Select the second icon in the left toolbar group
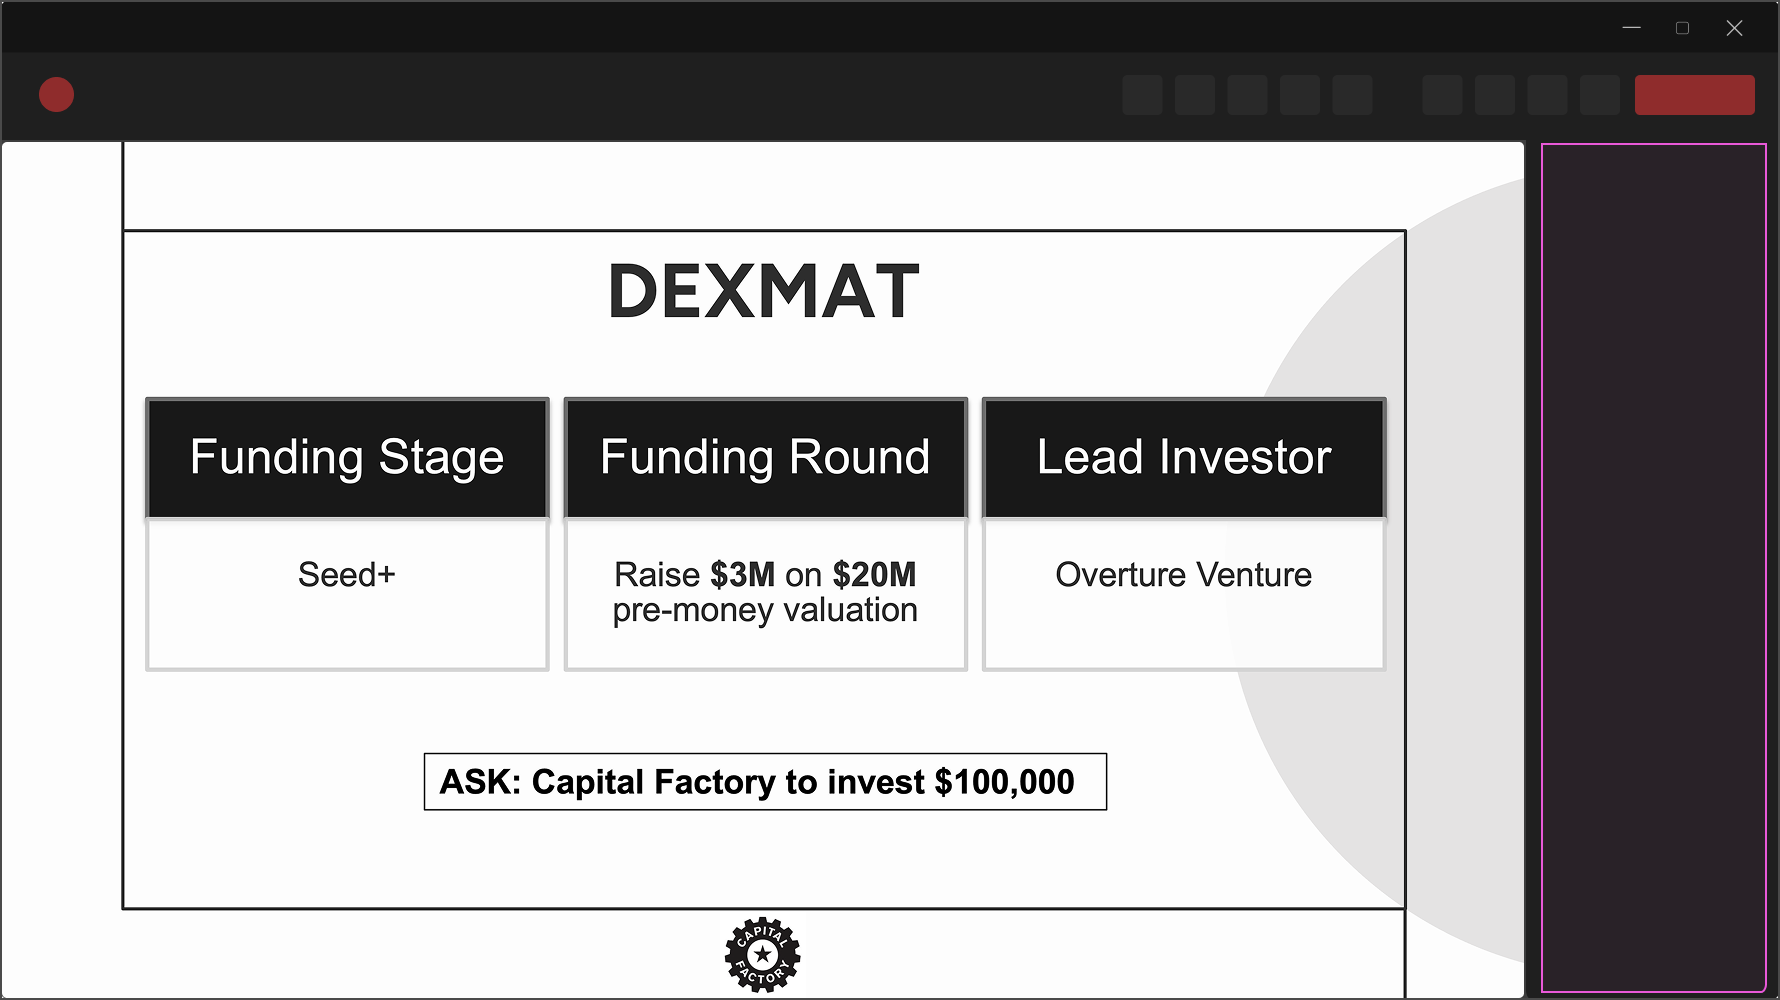 1195,95
